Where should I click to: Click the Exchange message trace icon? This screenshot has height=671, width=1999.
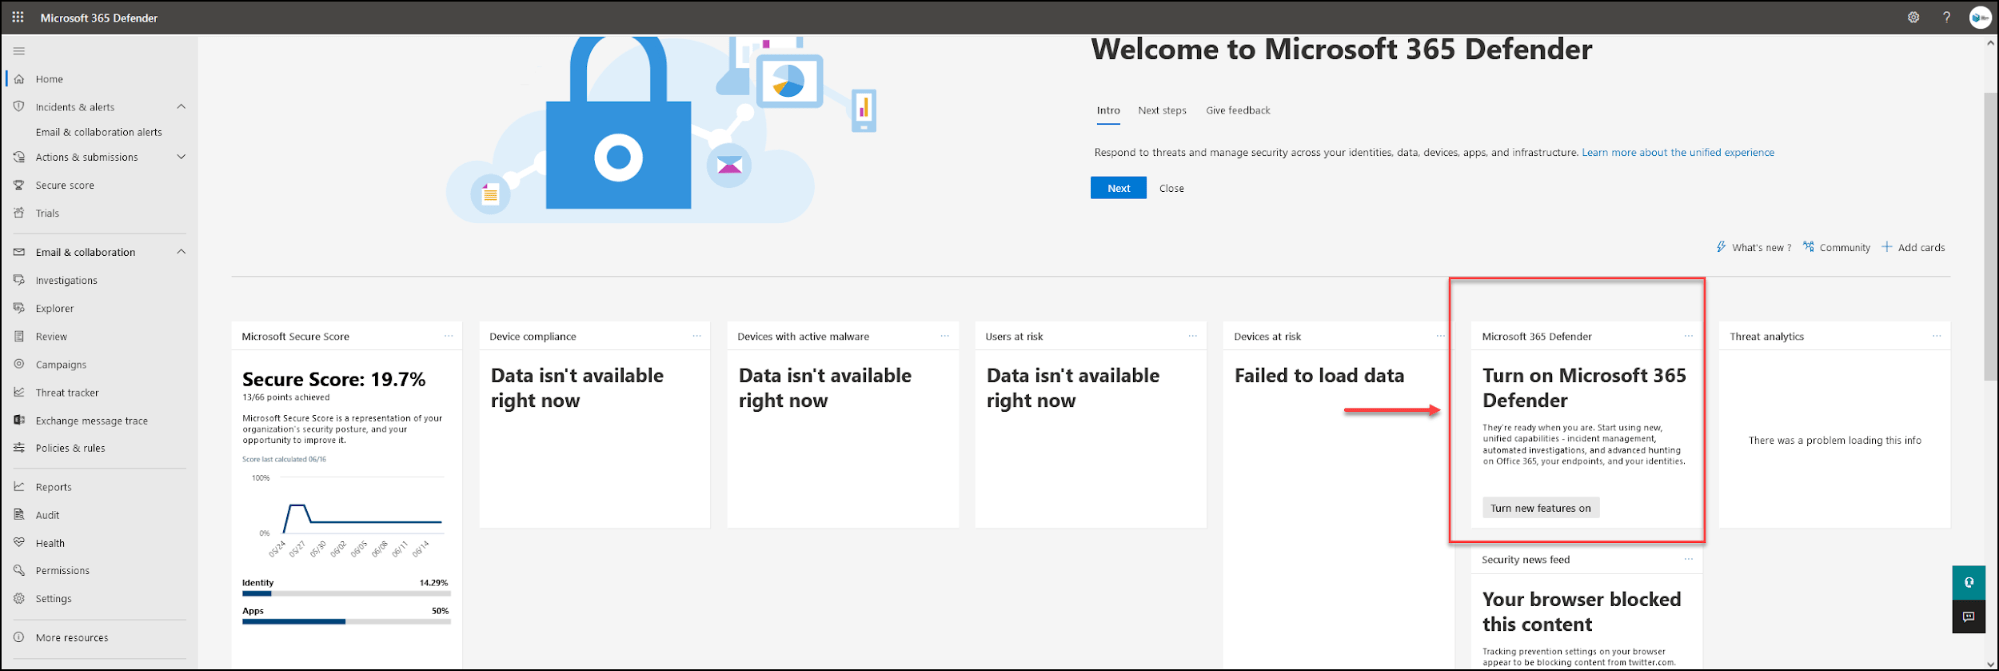click(19, 420)
